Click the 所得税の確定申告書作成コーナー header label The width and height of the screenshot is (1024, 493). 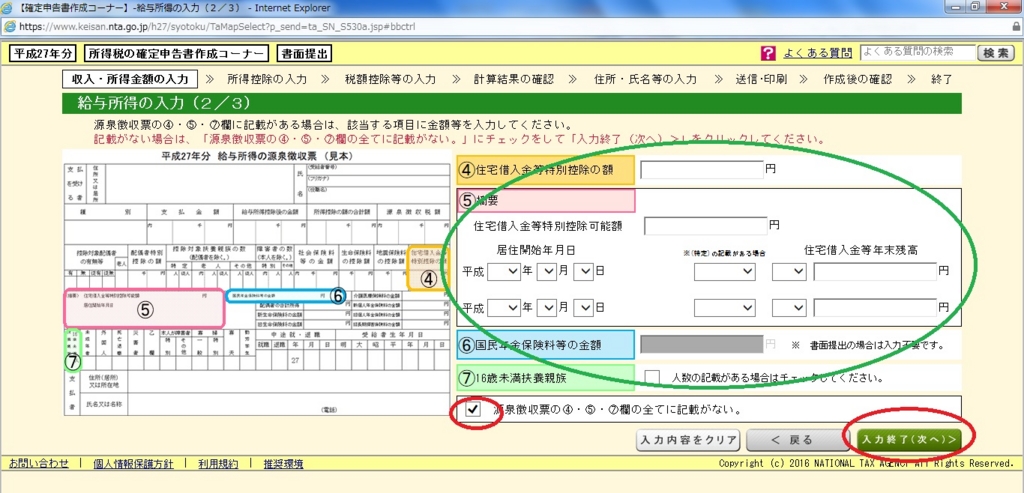tap(176, 54)
